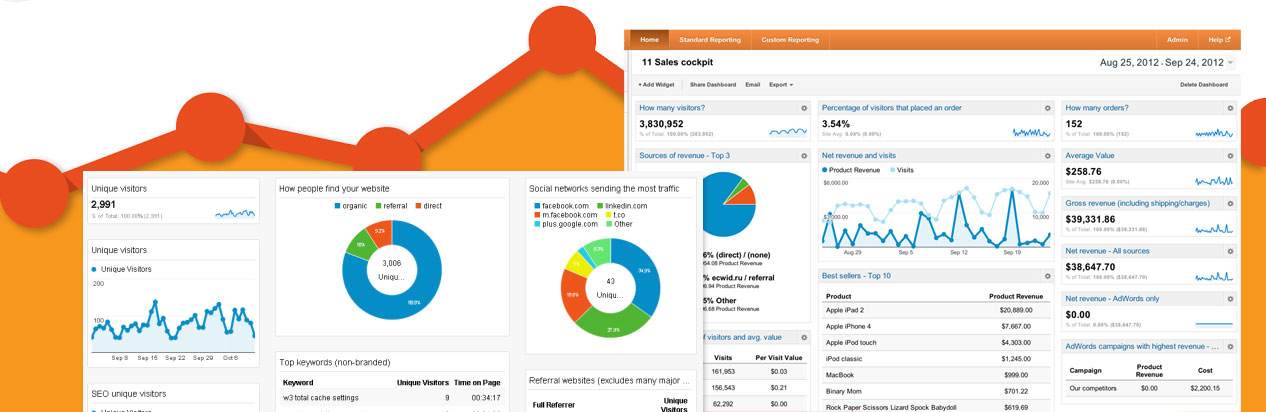Open the Help link in top bar
This screenshot has height=412, width=1266.
click(1218, 40)
